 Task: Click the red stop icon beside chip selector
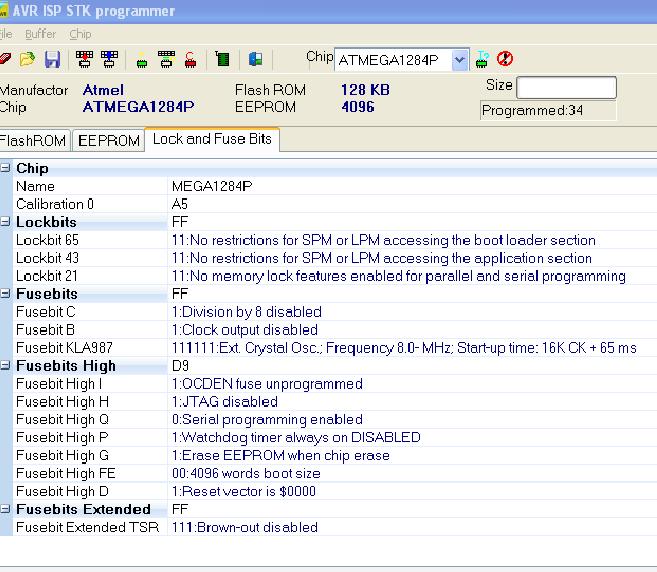(x=504, y=59)
